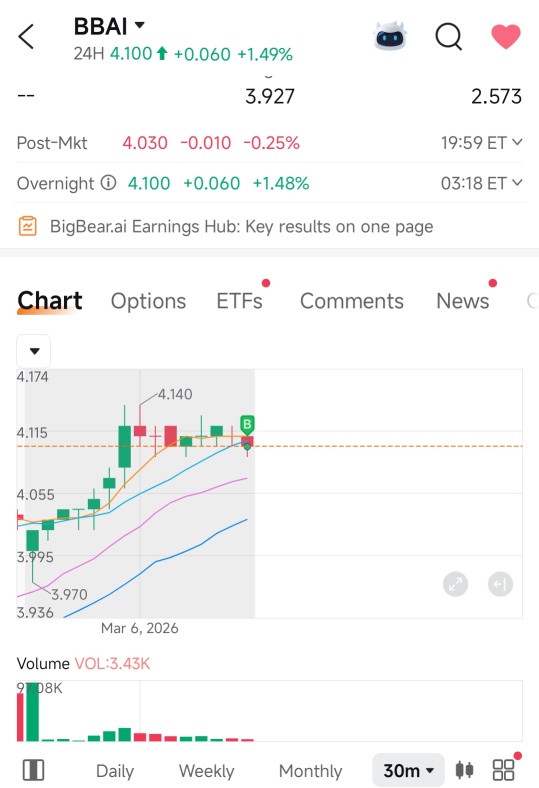
Task: Select the Daily timeframe
Action: point(115,771)
